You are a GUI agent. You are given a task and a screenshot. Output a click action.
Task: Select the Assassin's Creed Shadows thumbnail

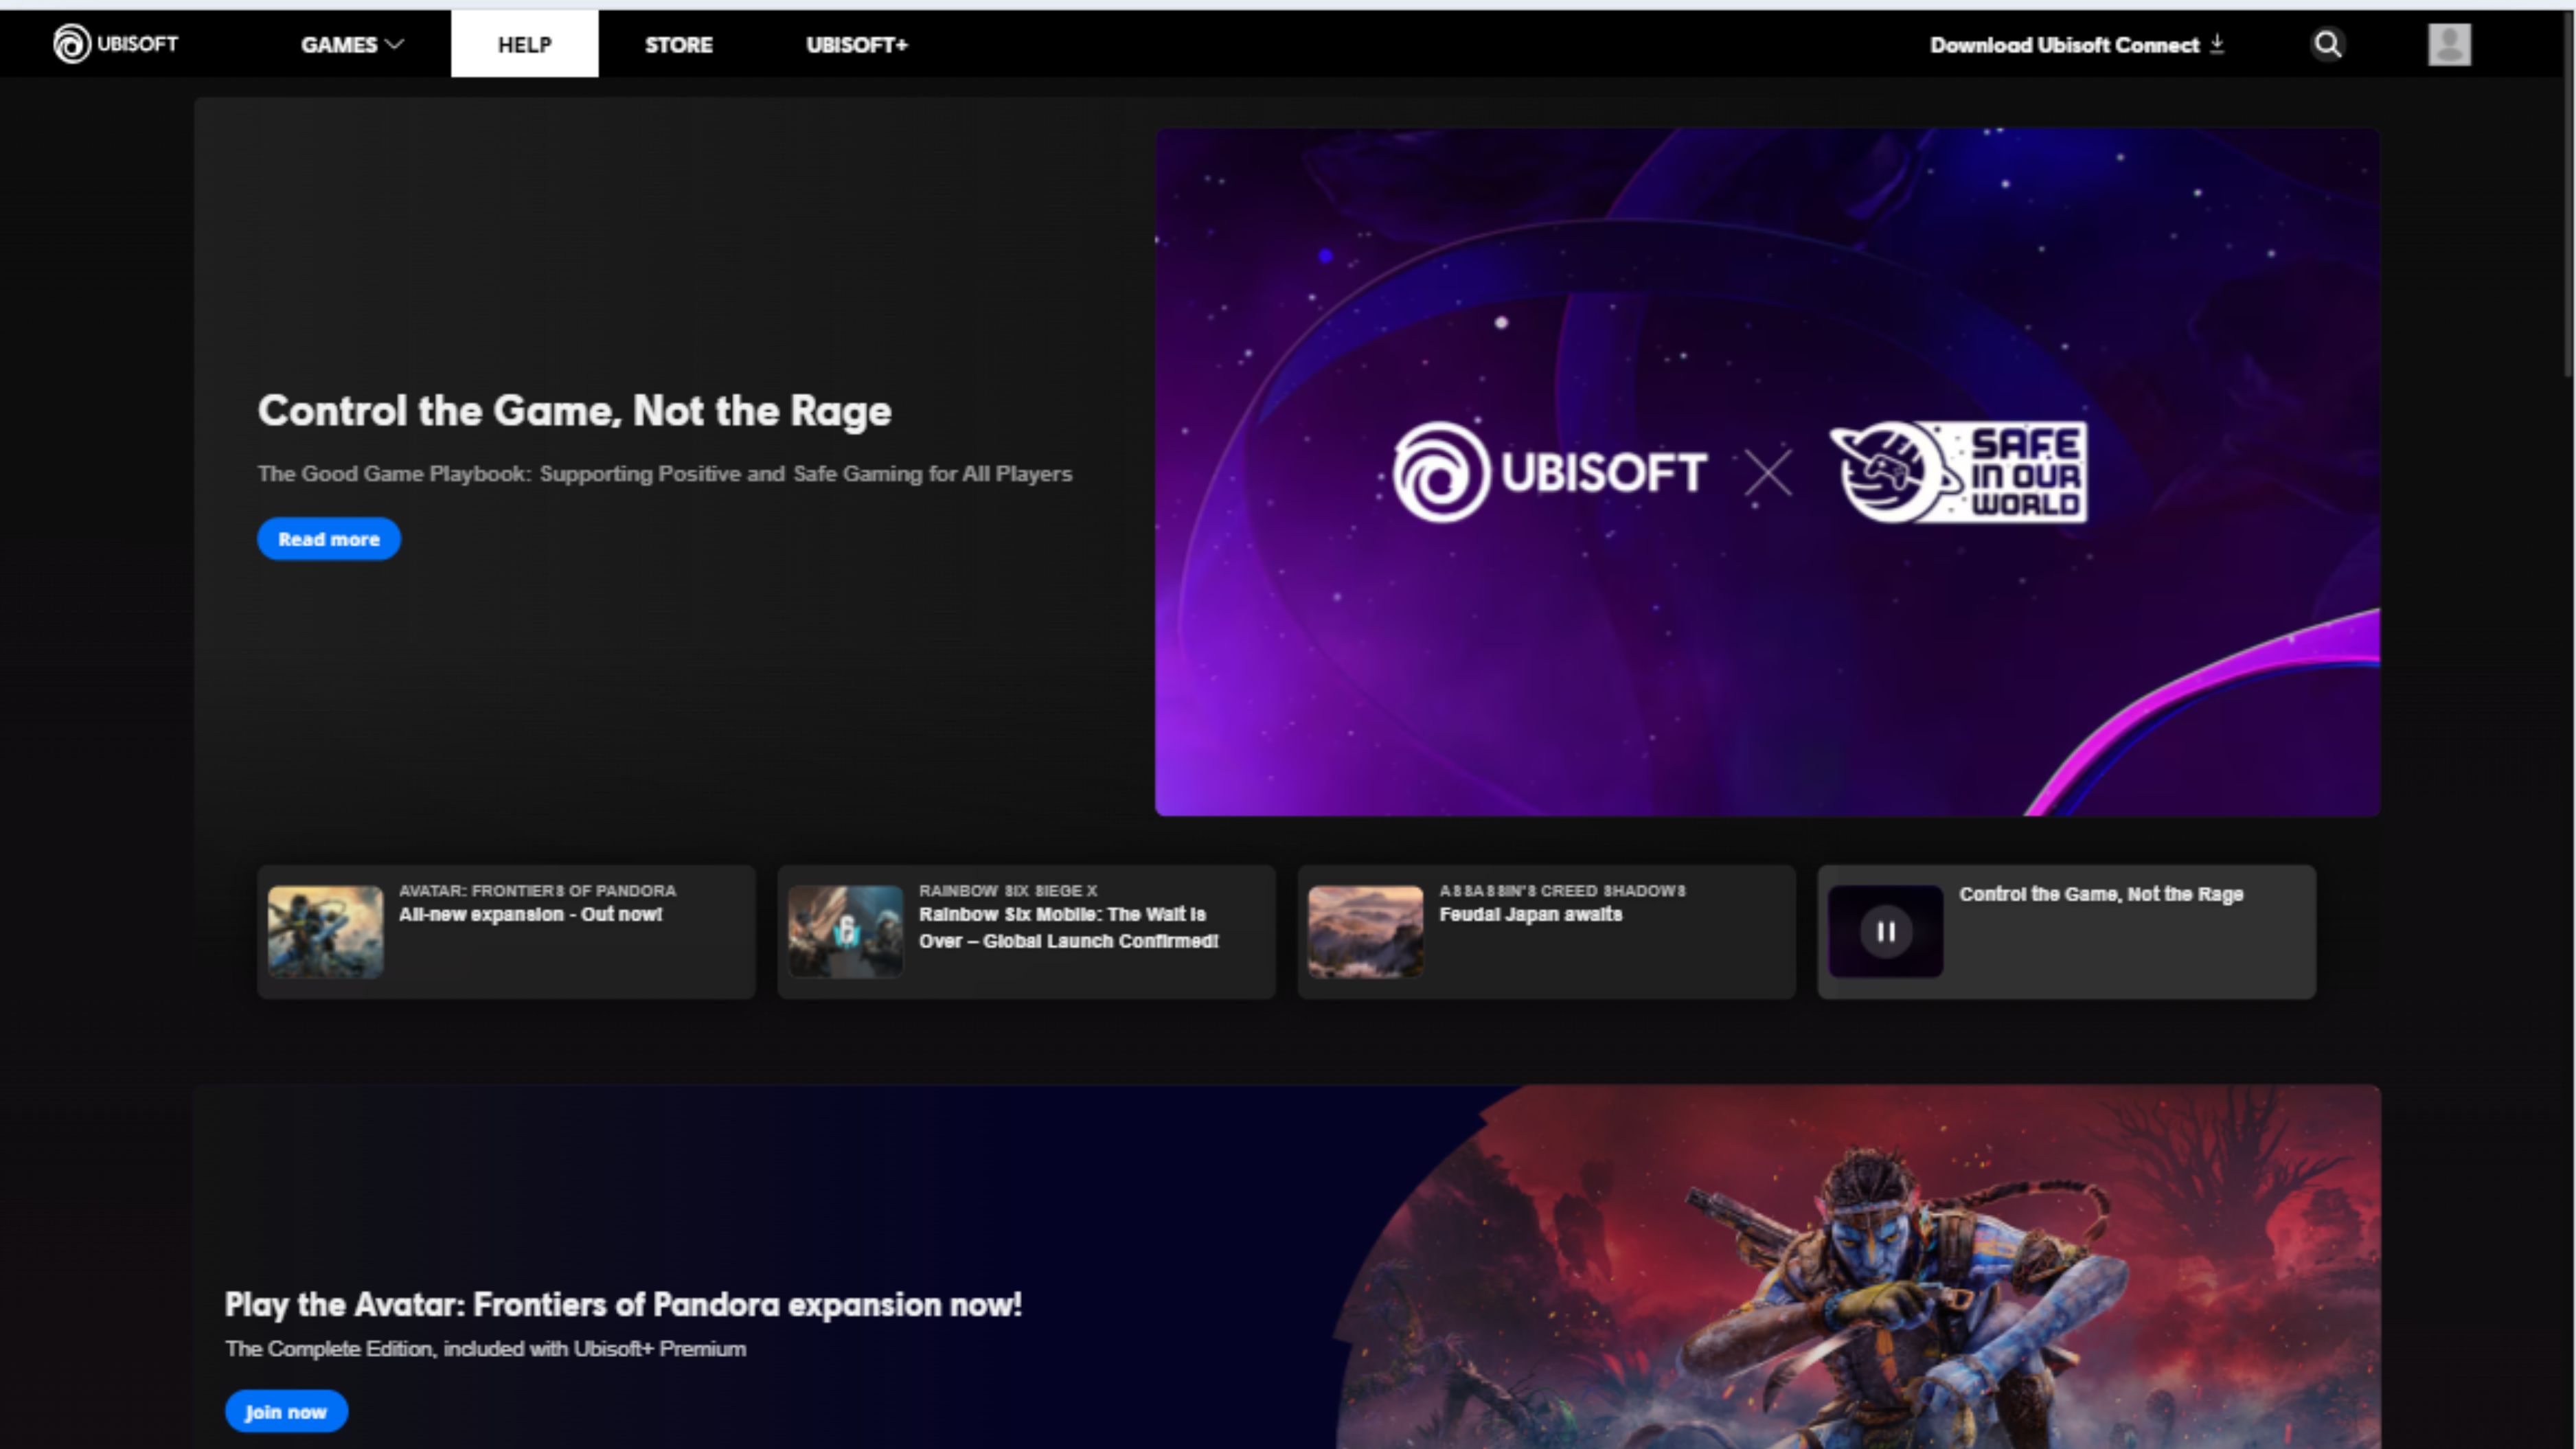pyautogui.click(x=1365, y=931)
